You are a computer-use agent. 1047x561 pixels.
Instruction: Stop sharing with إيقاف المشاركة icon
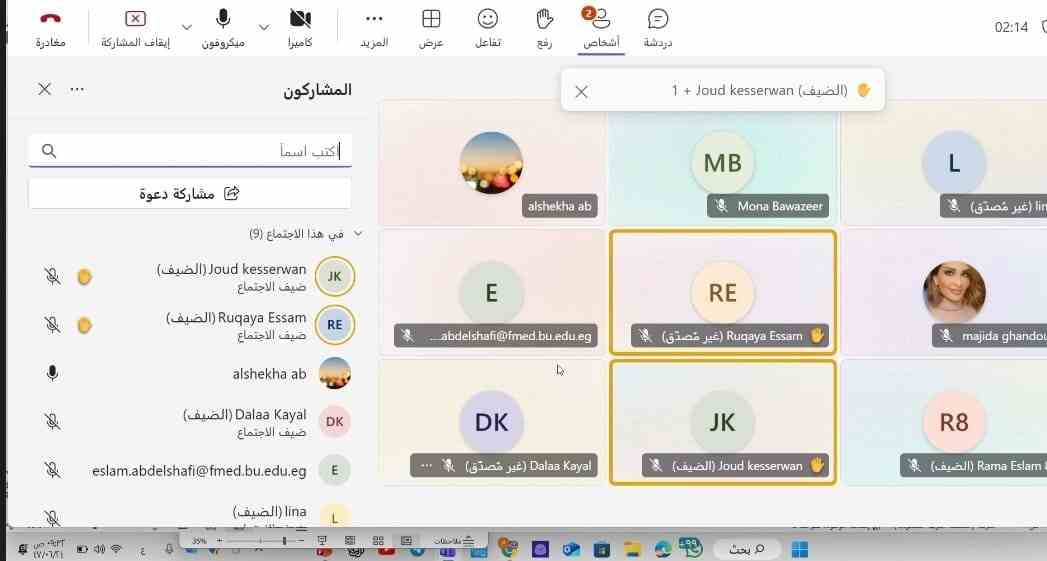click(x=136, y=19)
